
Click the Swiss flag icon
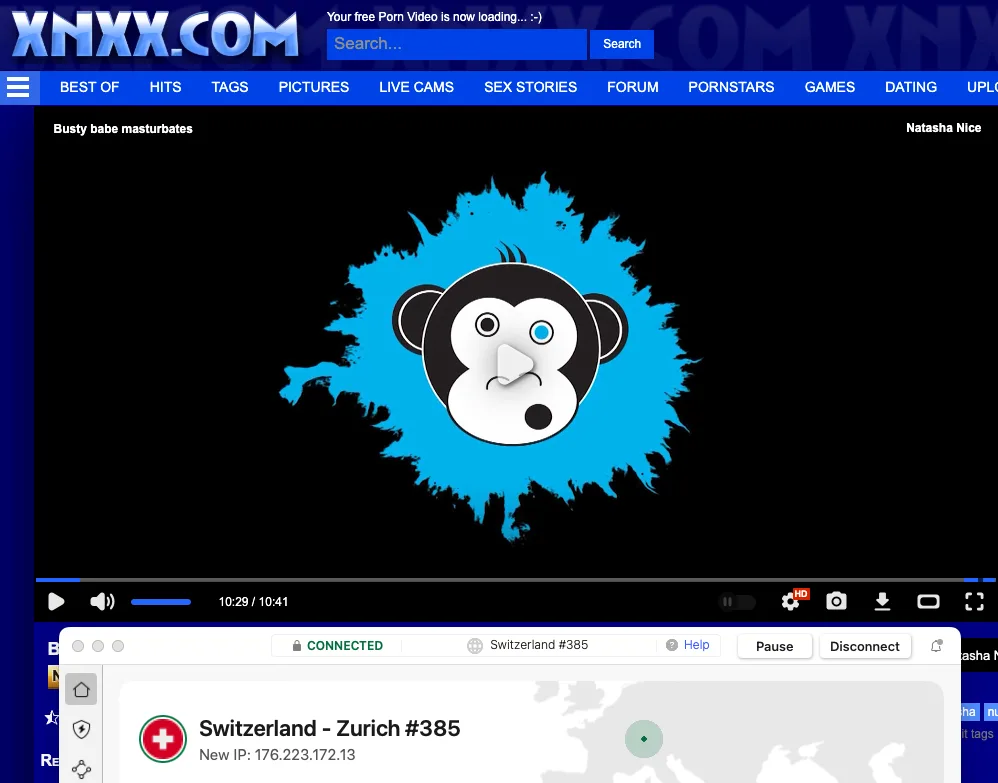pos(163,739)
